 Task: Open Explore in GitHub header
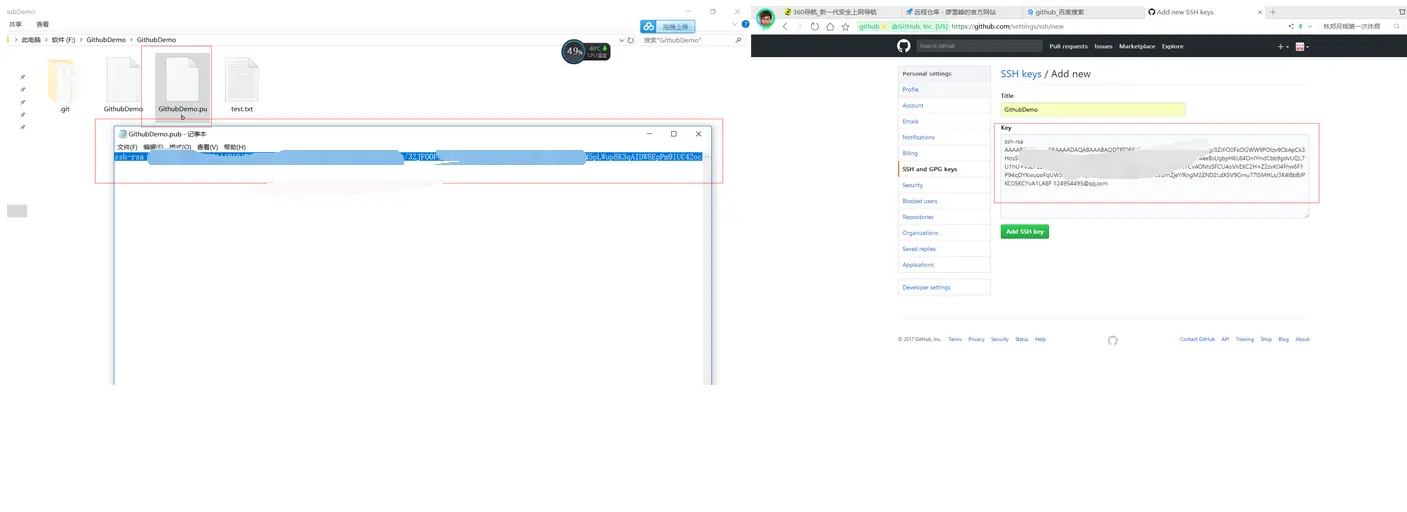1172,46
